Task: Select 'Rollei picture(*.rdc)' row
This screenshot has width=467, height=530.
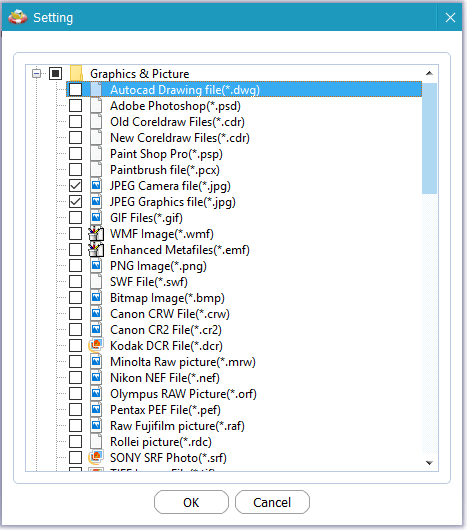Action: pos(161,441)
